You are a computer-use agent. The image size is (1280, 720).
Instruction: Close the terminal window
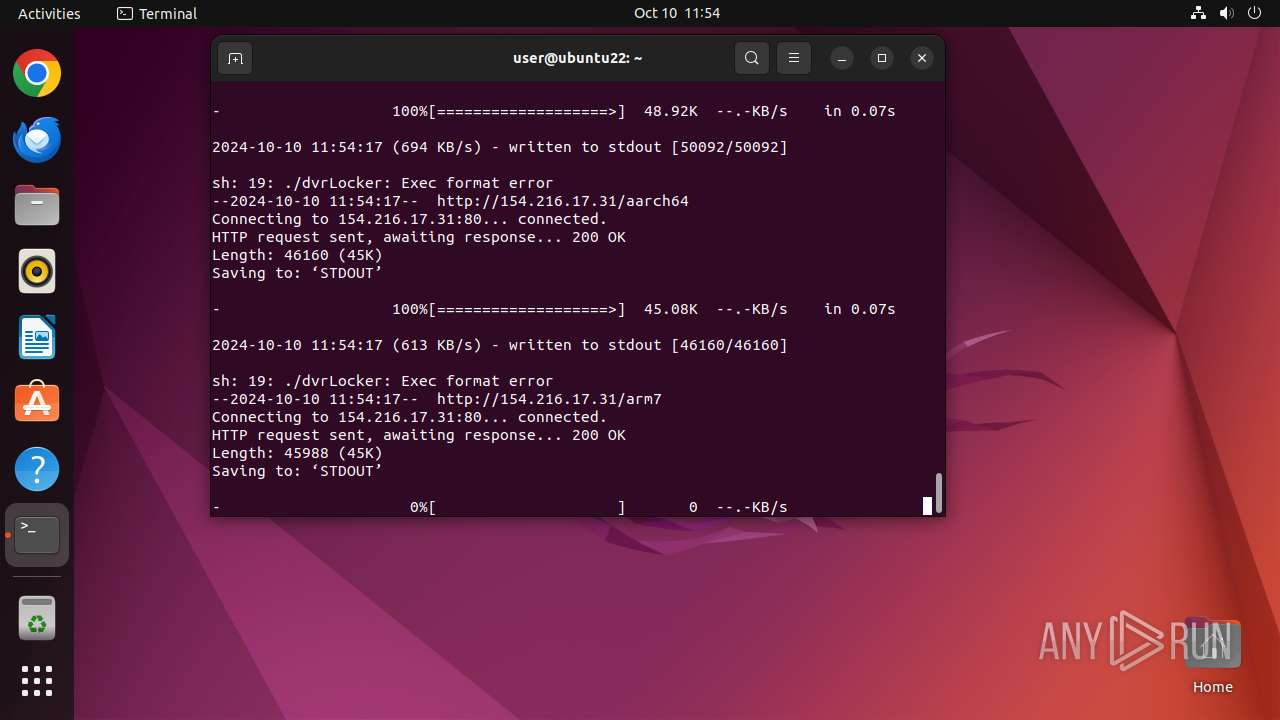pyautogui.click(x=922, y=58)
